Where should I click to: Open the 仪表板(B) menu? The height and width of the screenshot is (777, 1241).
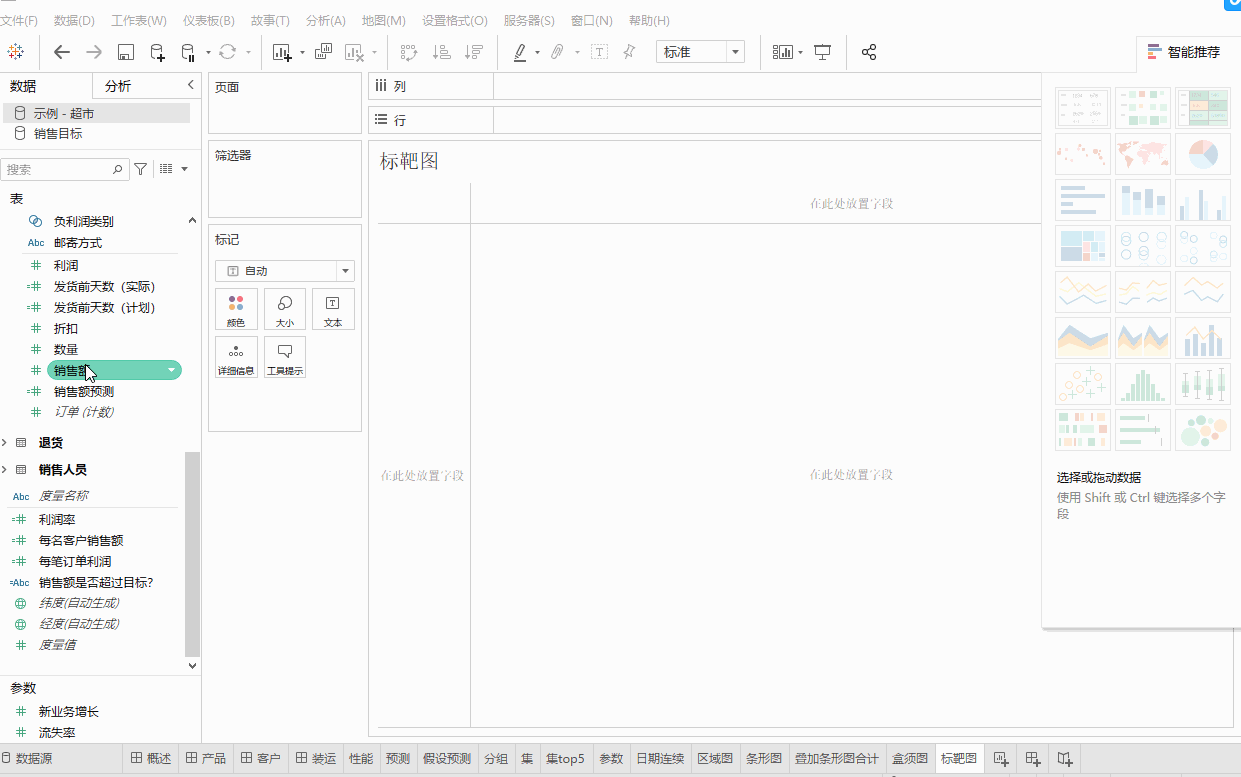coord(209,21)
